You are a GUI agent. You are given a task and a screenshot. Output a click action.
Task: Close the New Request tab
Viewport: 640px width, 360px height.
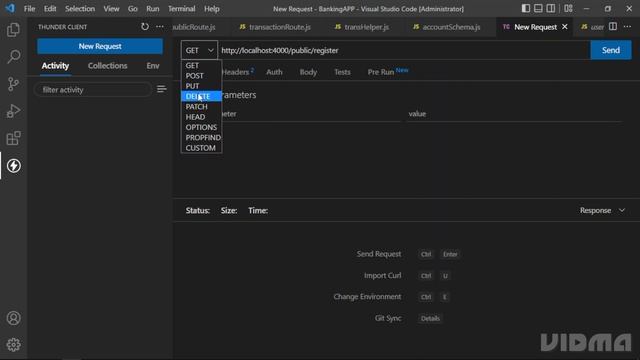pos(565,27)
